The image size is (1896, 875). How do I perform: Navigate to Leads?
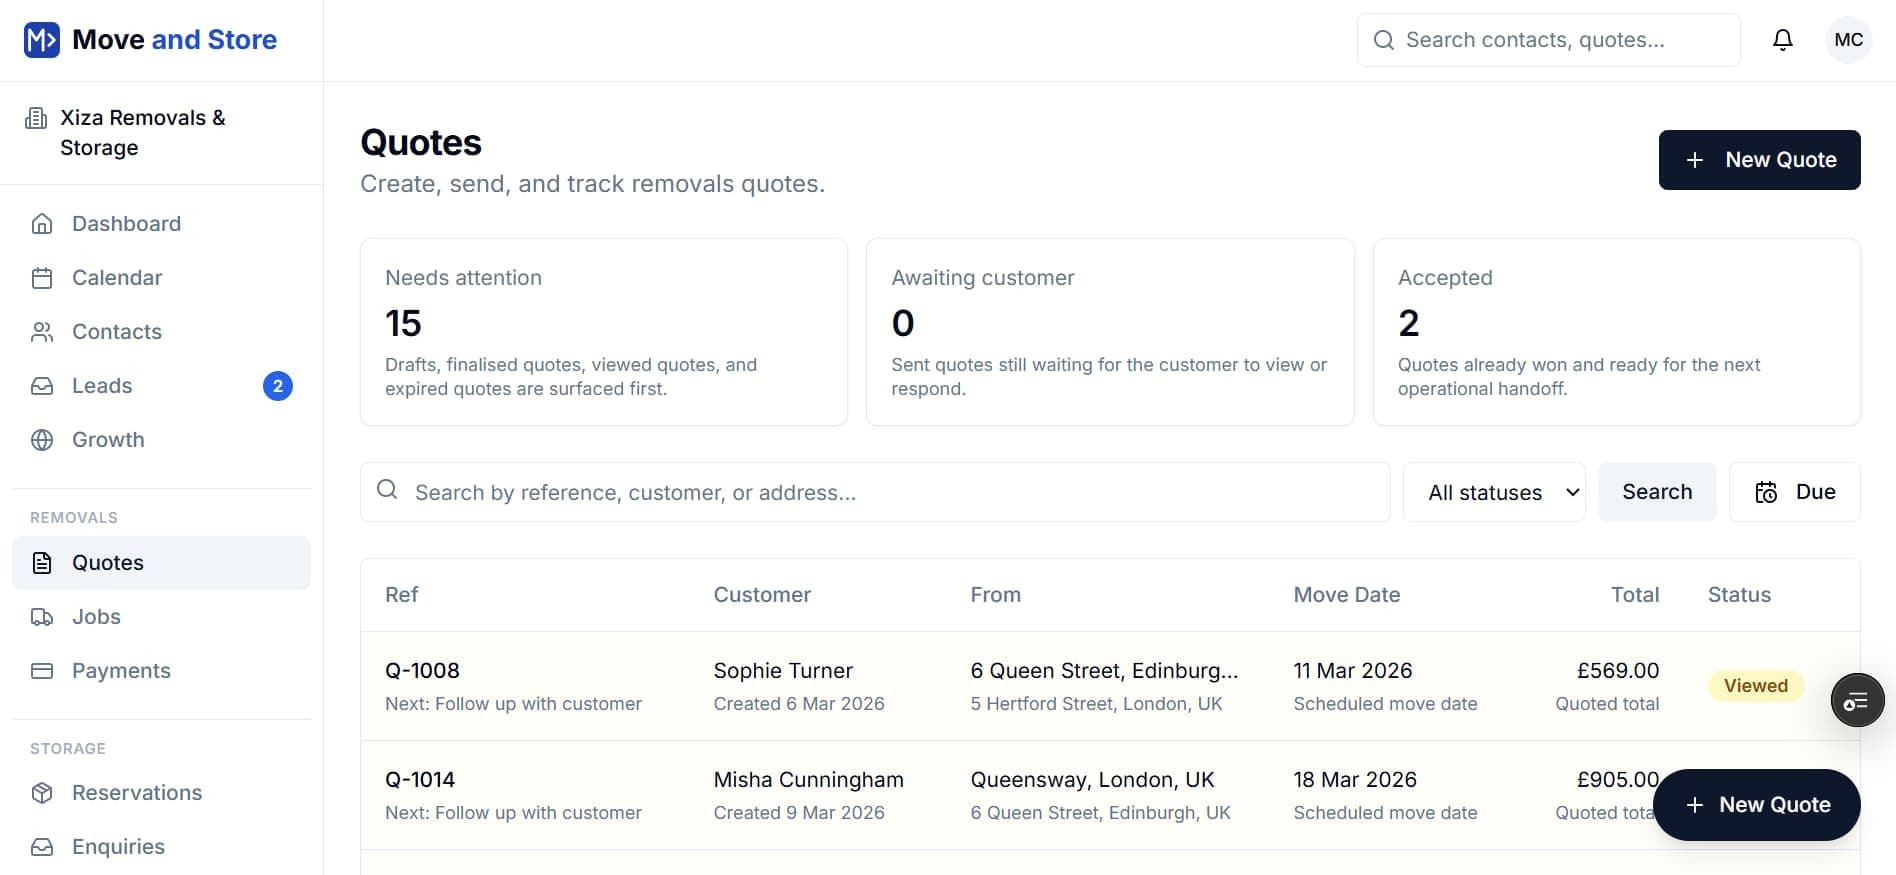(162, 386)
